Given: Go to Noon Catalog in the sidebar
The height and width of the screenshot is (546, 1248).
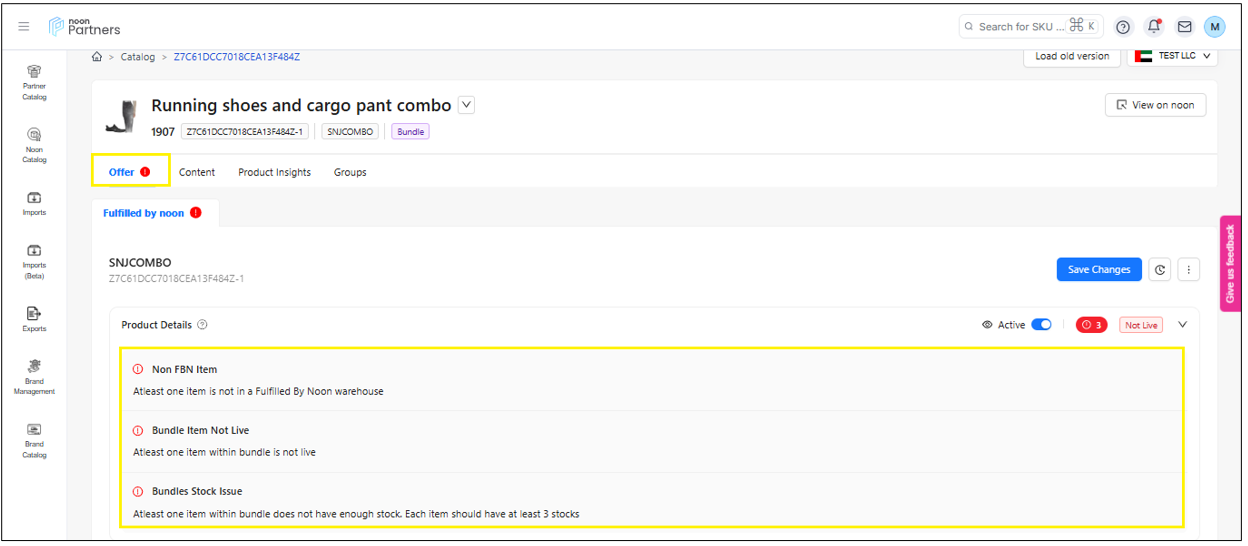Looking at the screenshot, I should pos(34,135).
